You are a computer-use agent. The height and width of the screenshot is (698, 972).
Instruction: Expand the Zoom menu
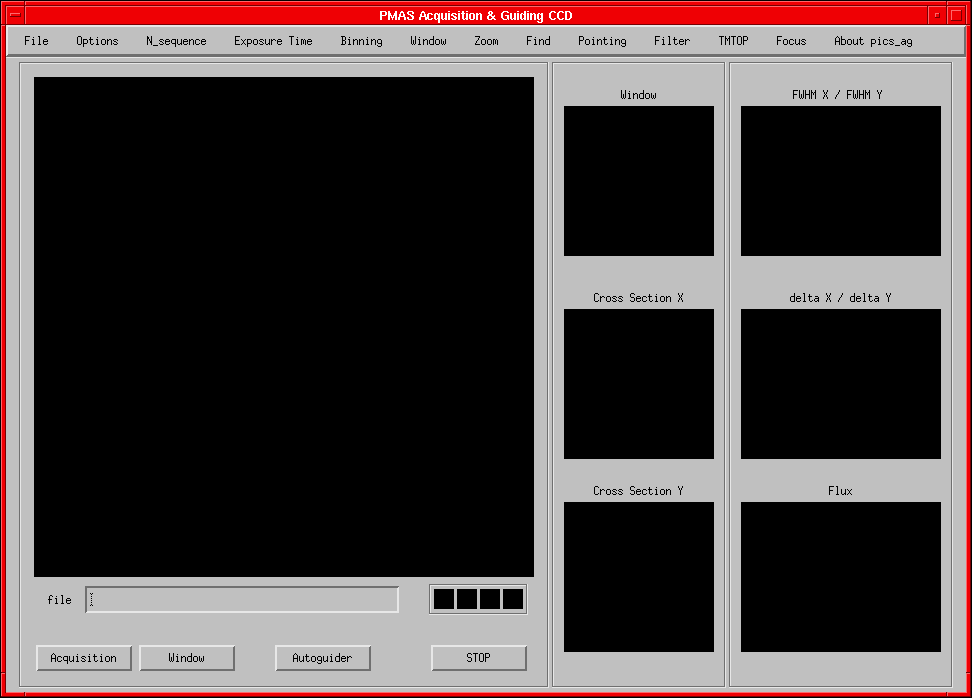pyautogui.click(x=486, y=41)
